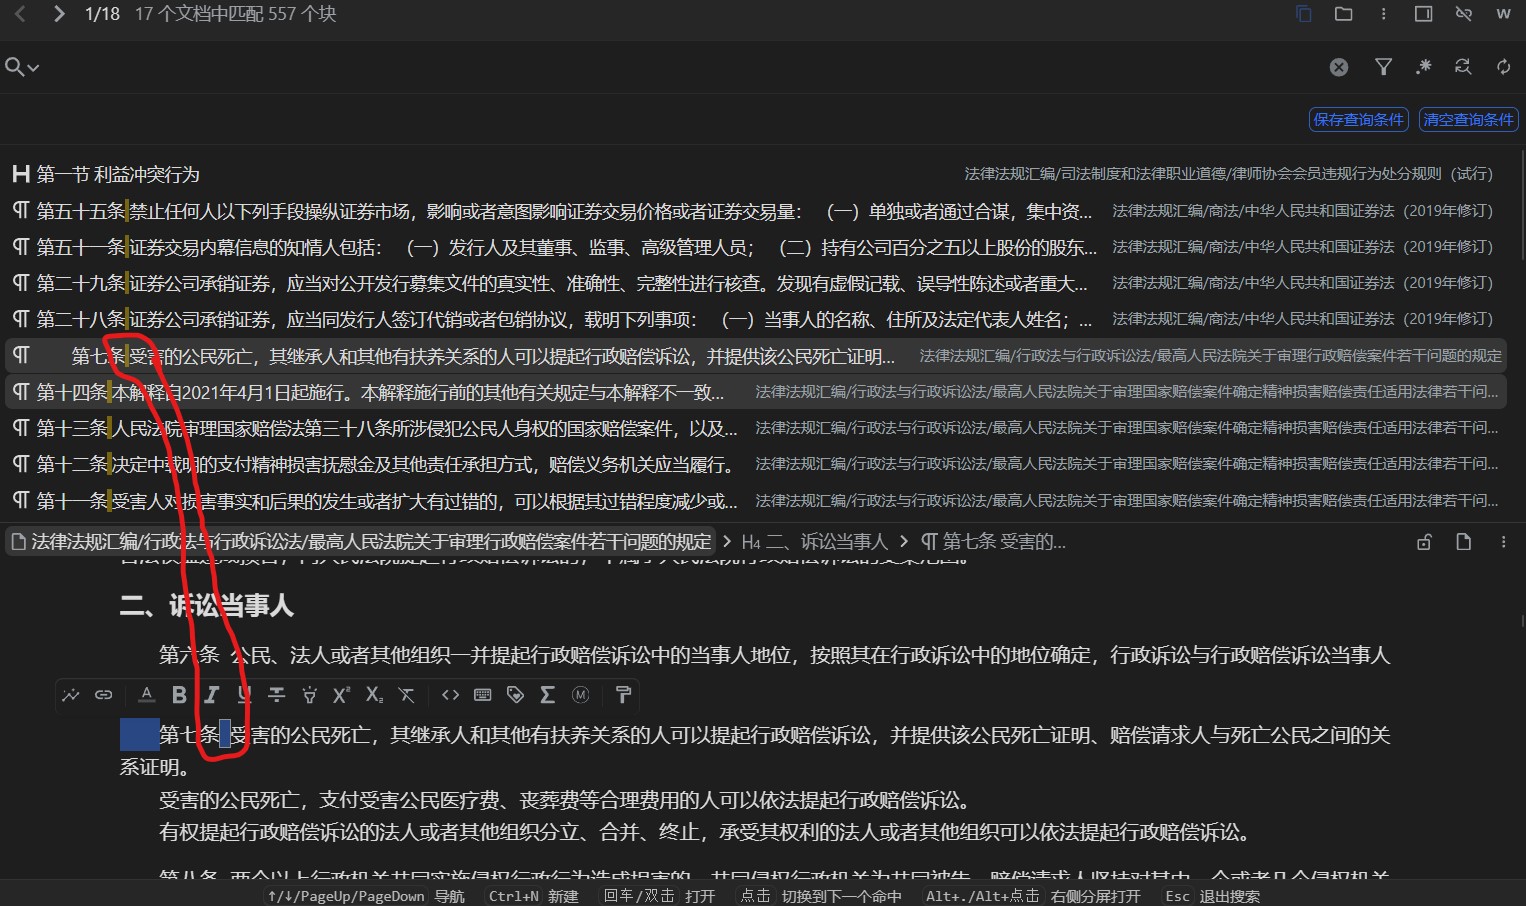1526x906 pixels.
Task: Select result 第五十五条 禁止任何人以下列手段操纵证券市场
Action: pos(756,211)
